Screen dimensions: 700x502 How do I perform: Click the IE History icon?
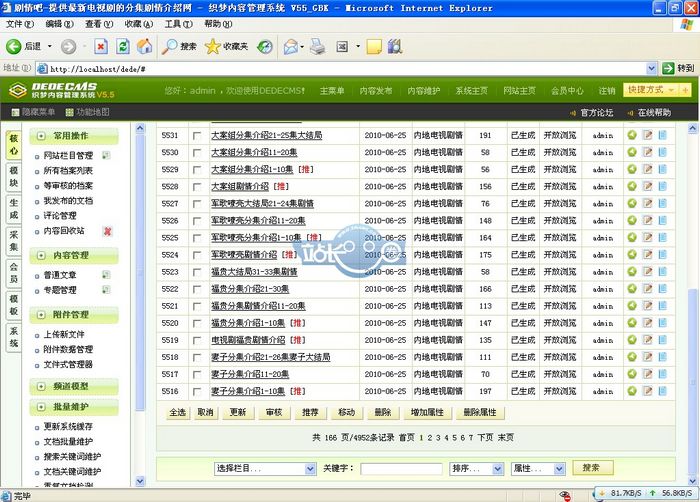[265, 46]
